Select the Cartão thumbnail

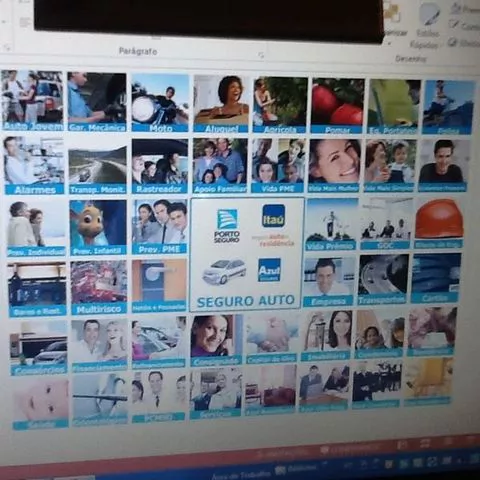coord(436,278)
